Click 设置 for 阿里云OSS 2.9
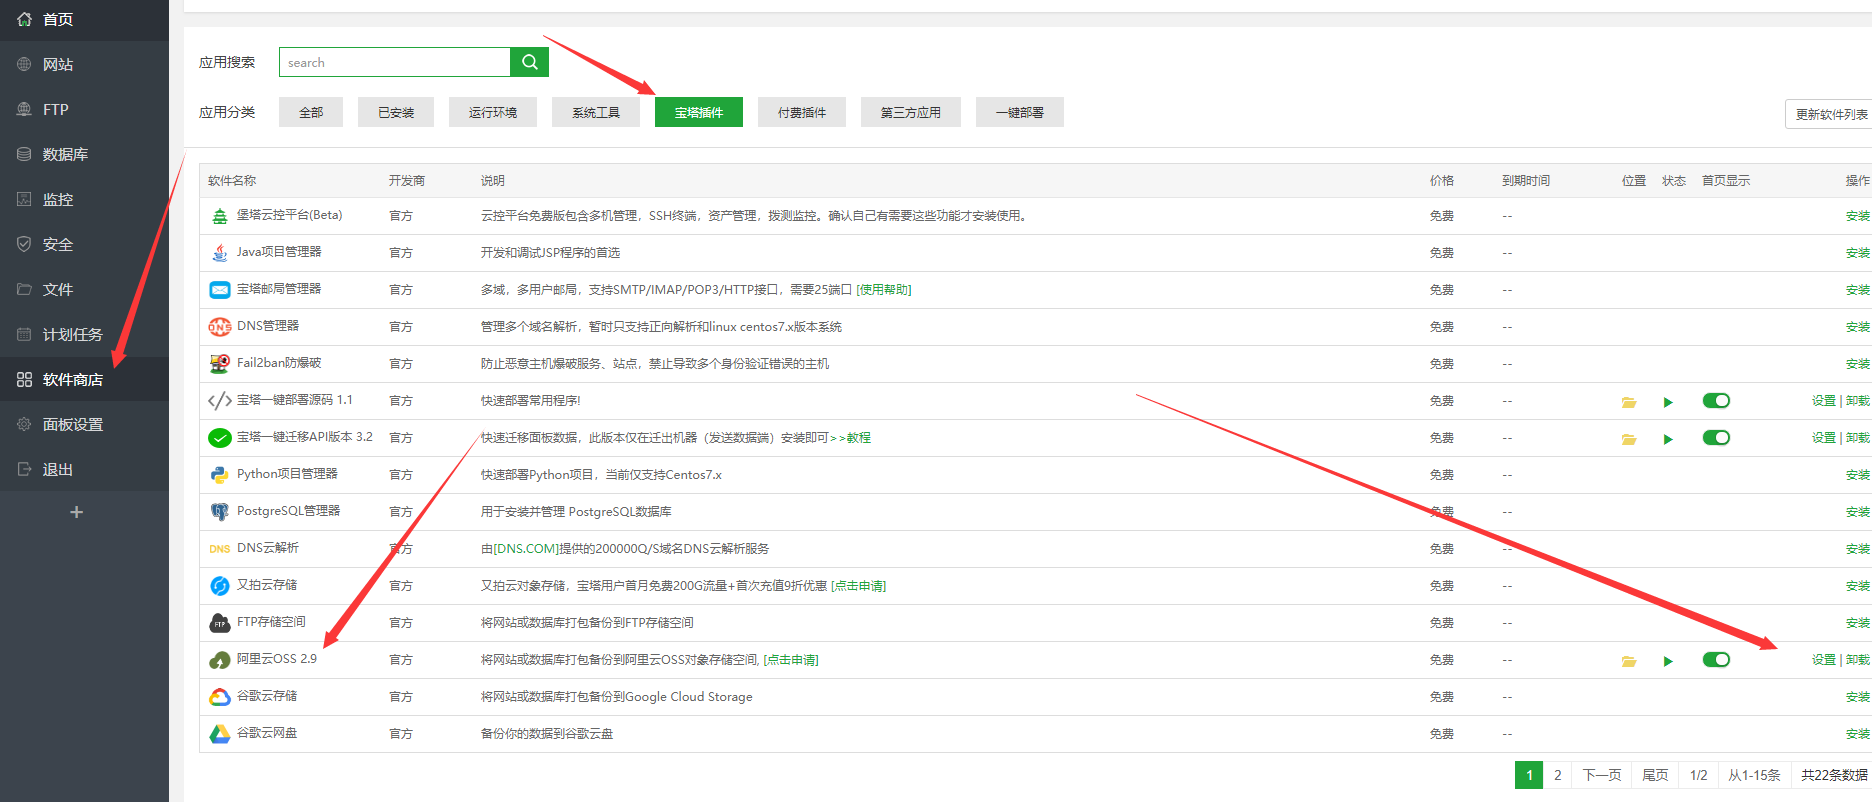This screenshot has width=1872, height=802. pos(1823,660)
